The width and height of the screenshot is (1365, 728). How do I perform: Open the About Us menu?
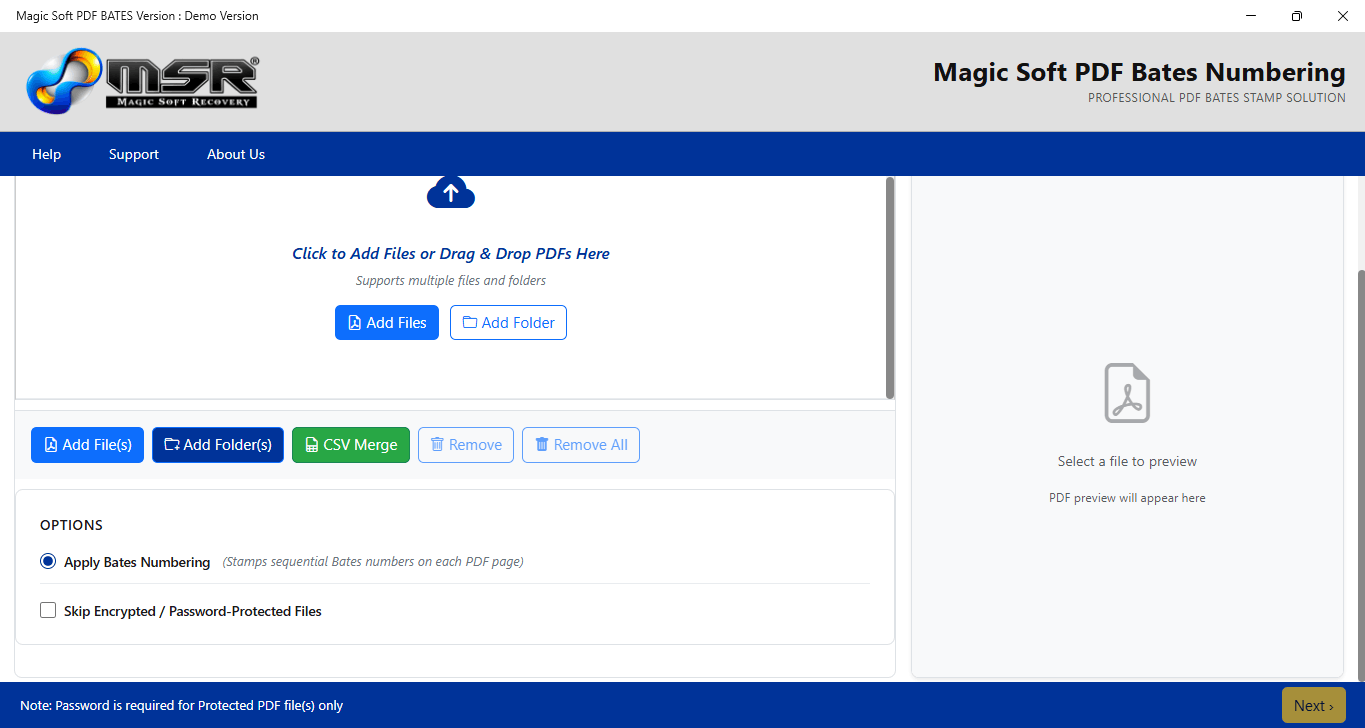tap(236, 154)
